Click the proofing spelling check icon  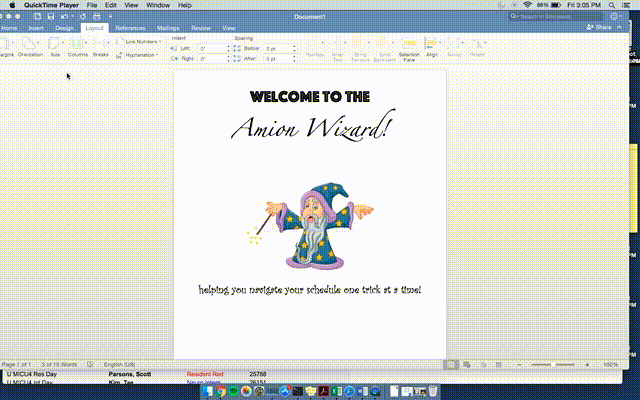pos(91,364)
